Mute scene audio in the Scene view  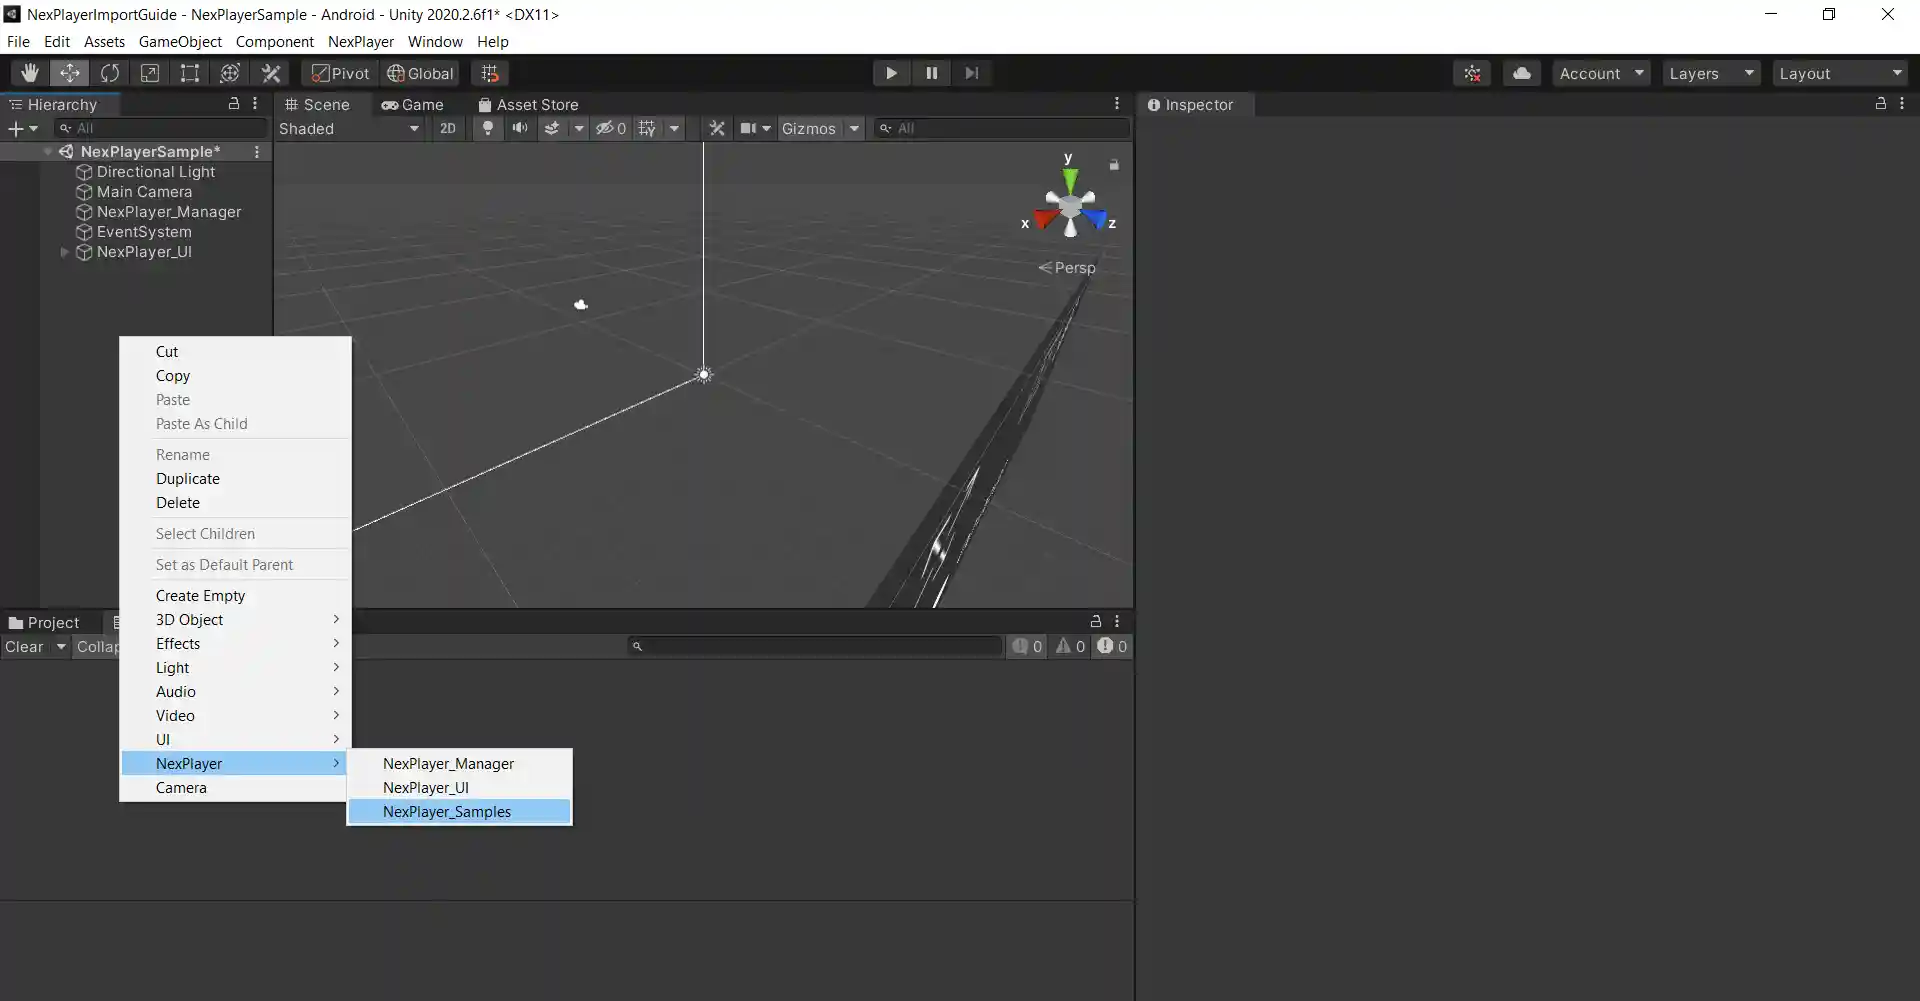pyautogui.click(x=519, y=128)
